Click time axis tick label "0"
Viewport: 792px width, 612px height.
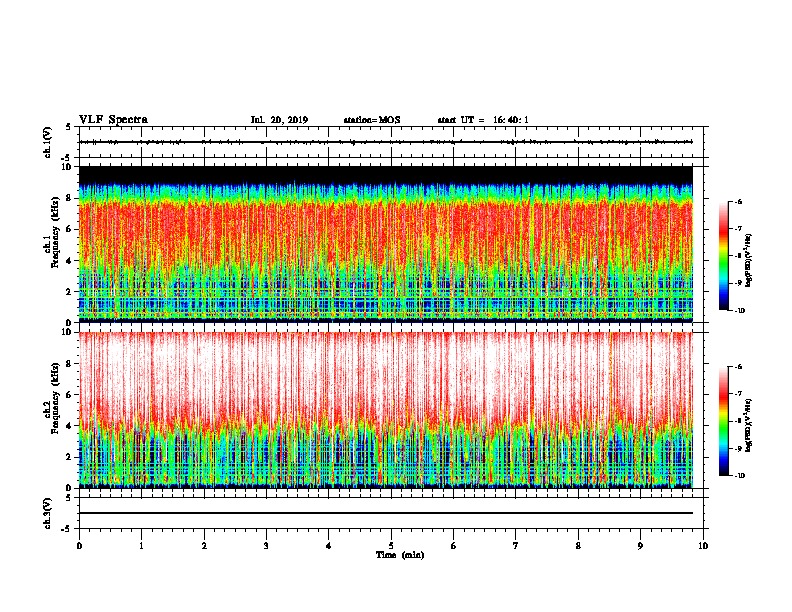point(79,545)
